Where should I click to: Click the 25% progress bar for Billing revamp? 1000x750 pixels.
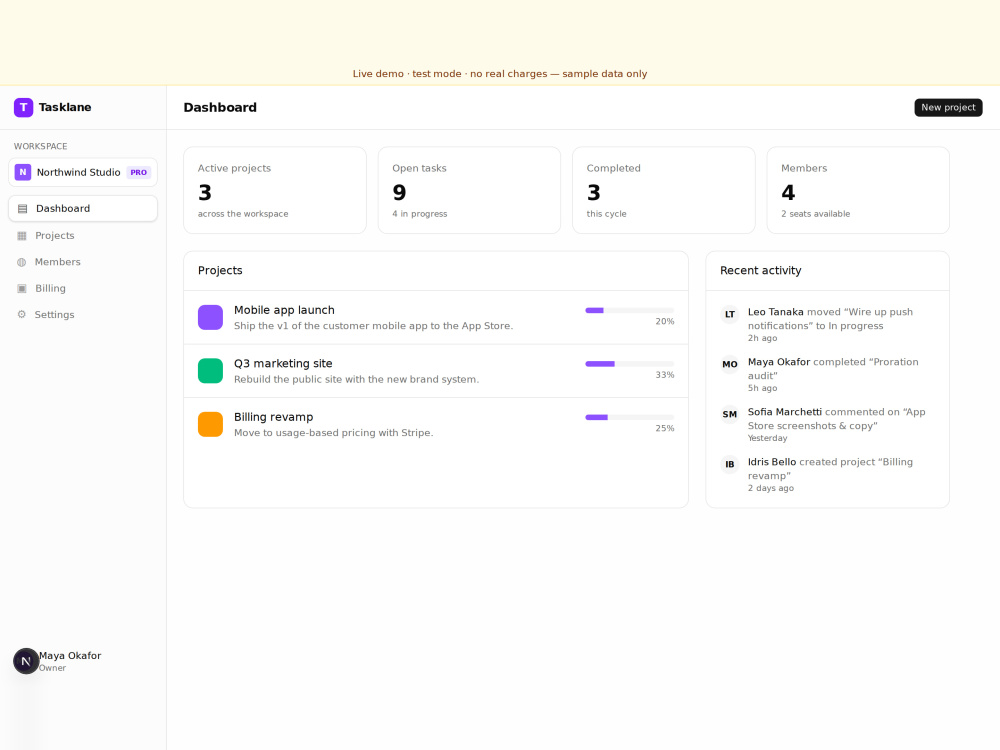click(x=629, y=418)
